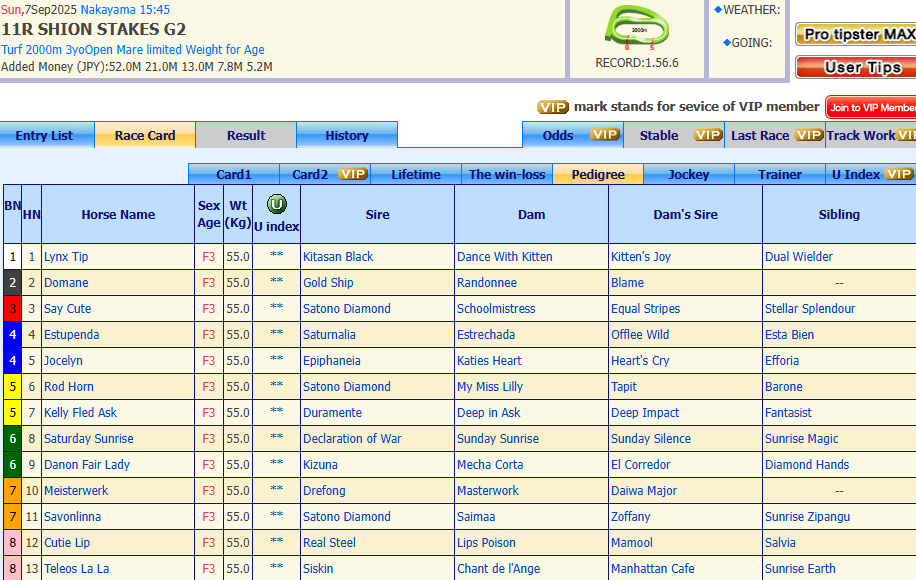Click the VIP badge on U Index tab
Image resolution: width=916 pixels, height=580 pixels.
tap(898, 174)
